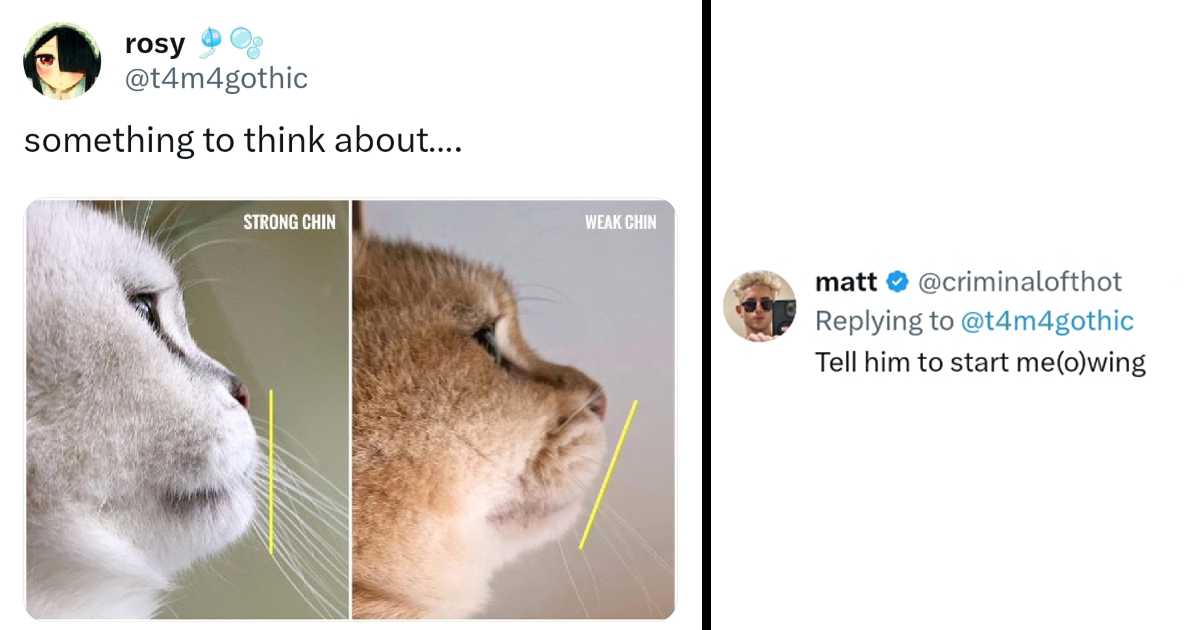The width and height of the screenshot is (1200, 630).
Task: Click the STRONG CHIN caption label
Action: click(289, 222)
